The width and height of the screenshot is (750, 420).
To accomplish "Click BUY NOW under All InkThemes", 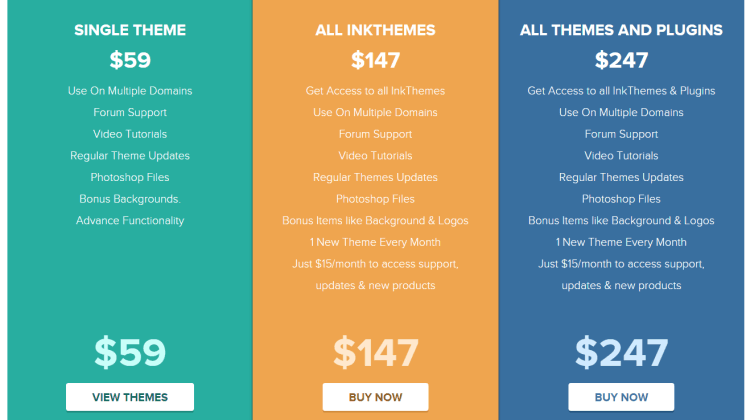I will coord(375,397).
